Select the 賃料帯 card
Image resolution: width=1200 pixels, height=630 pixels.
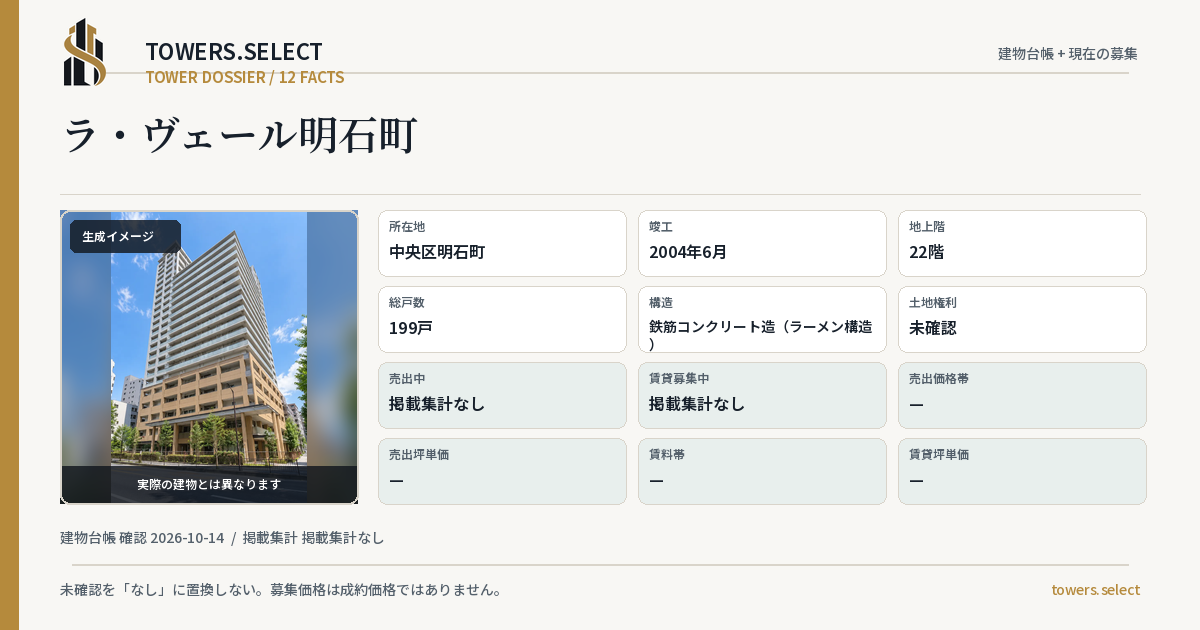tap(762, 471)
